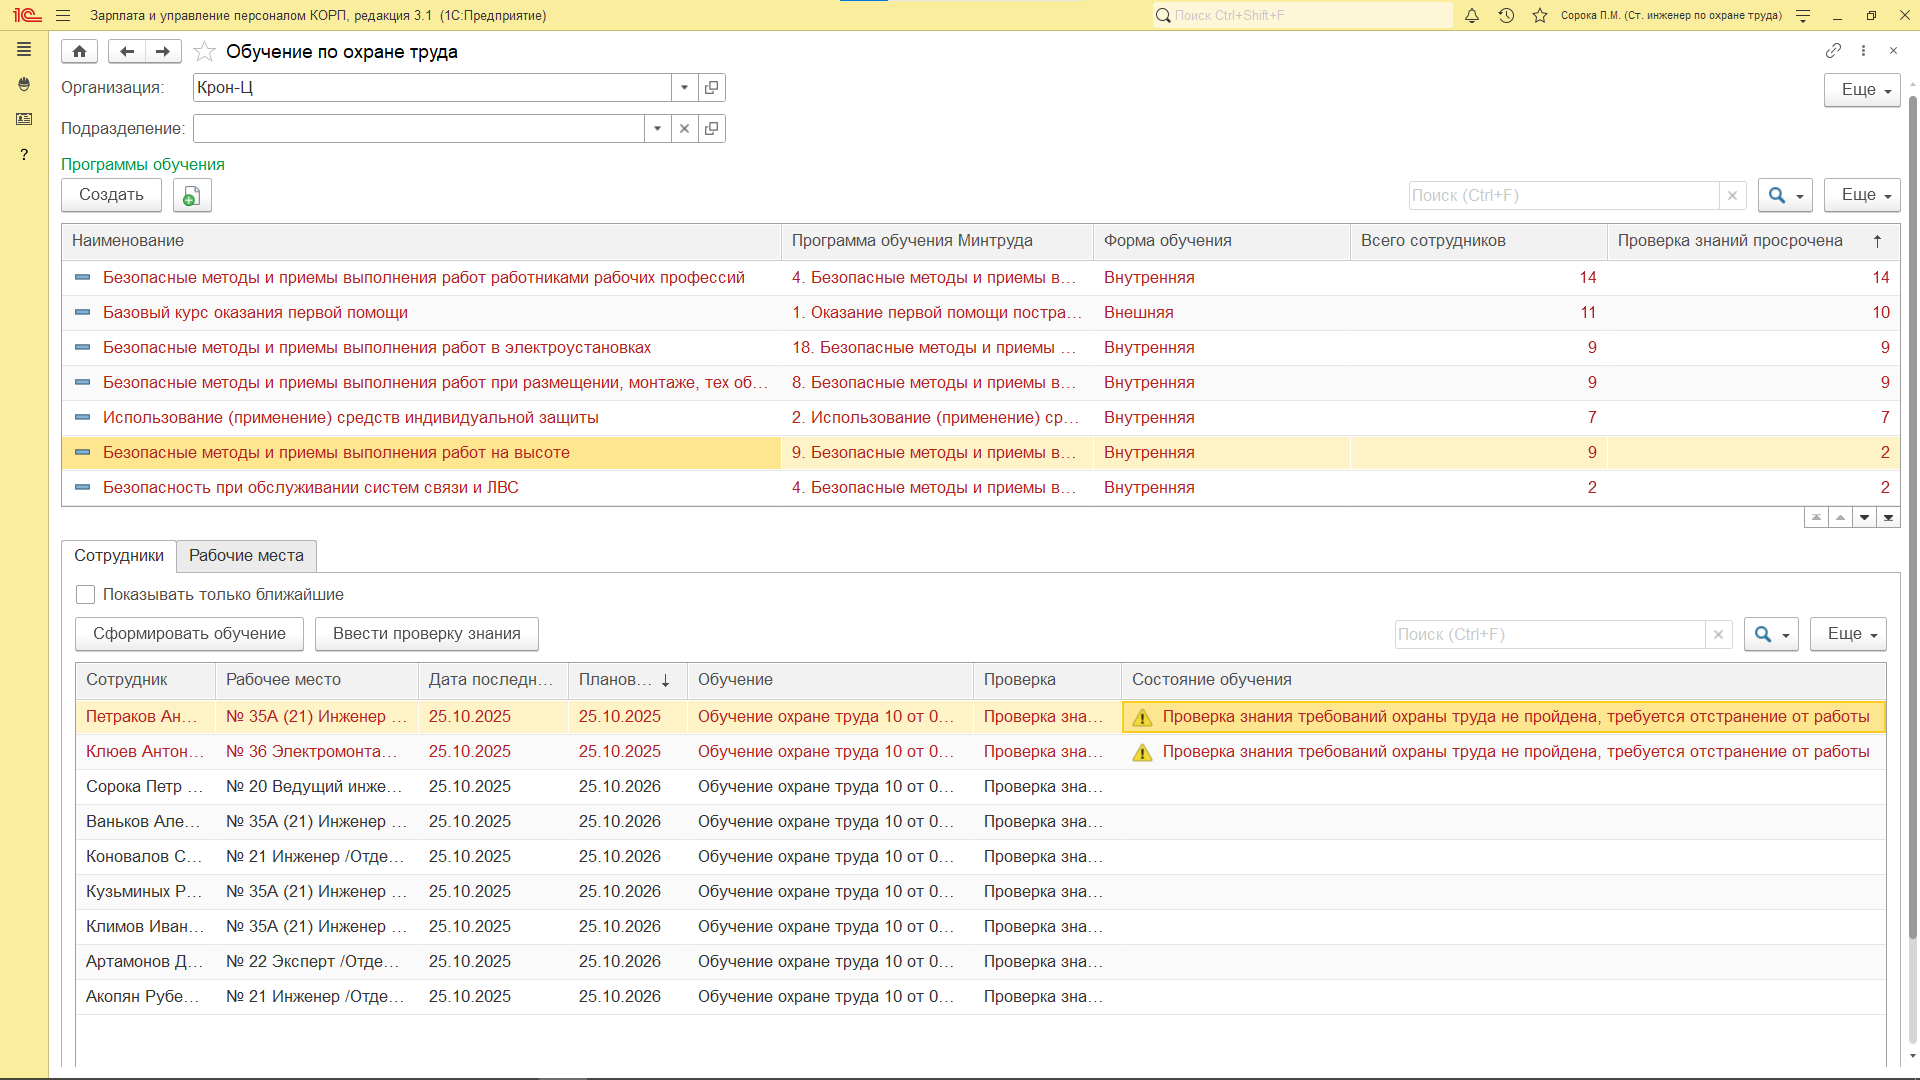Go back using the left arrow
Image resolution: width=1920 pixels, height=1080 pixels.
coord(126,51)
